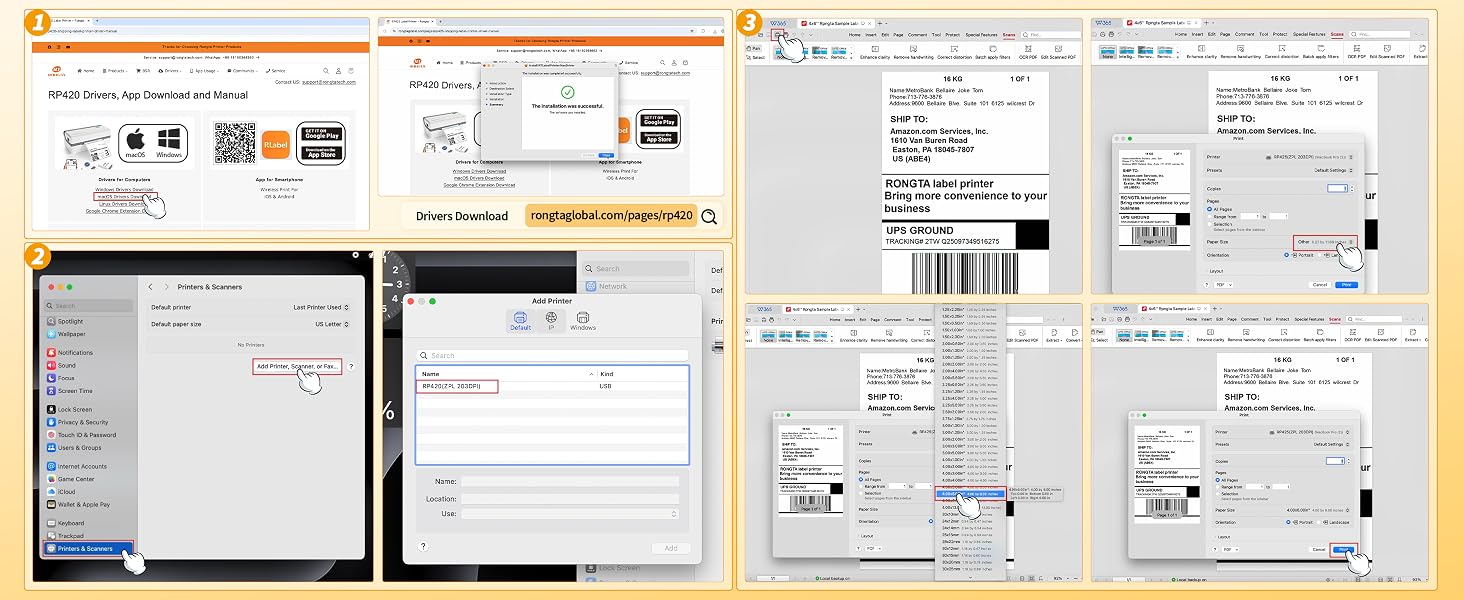The width and height of the screenshot is (1464, 600).
Task: Click Copies field in dialog showing Paper Size Other
Action: pyautogui.click(x=1336, y=188)
